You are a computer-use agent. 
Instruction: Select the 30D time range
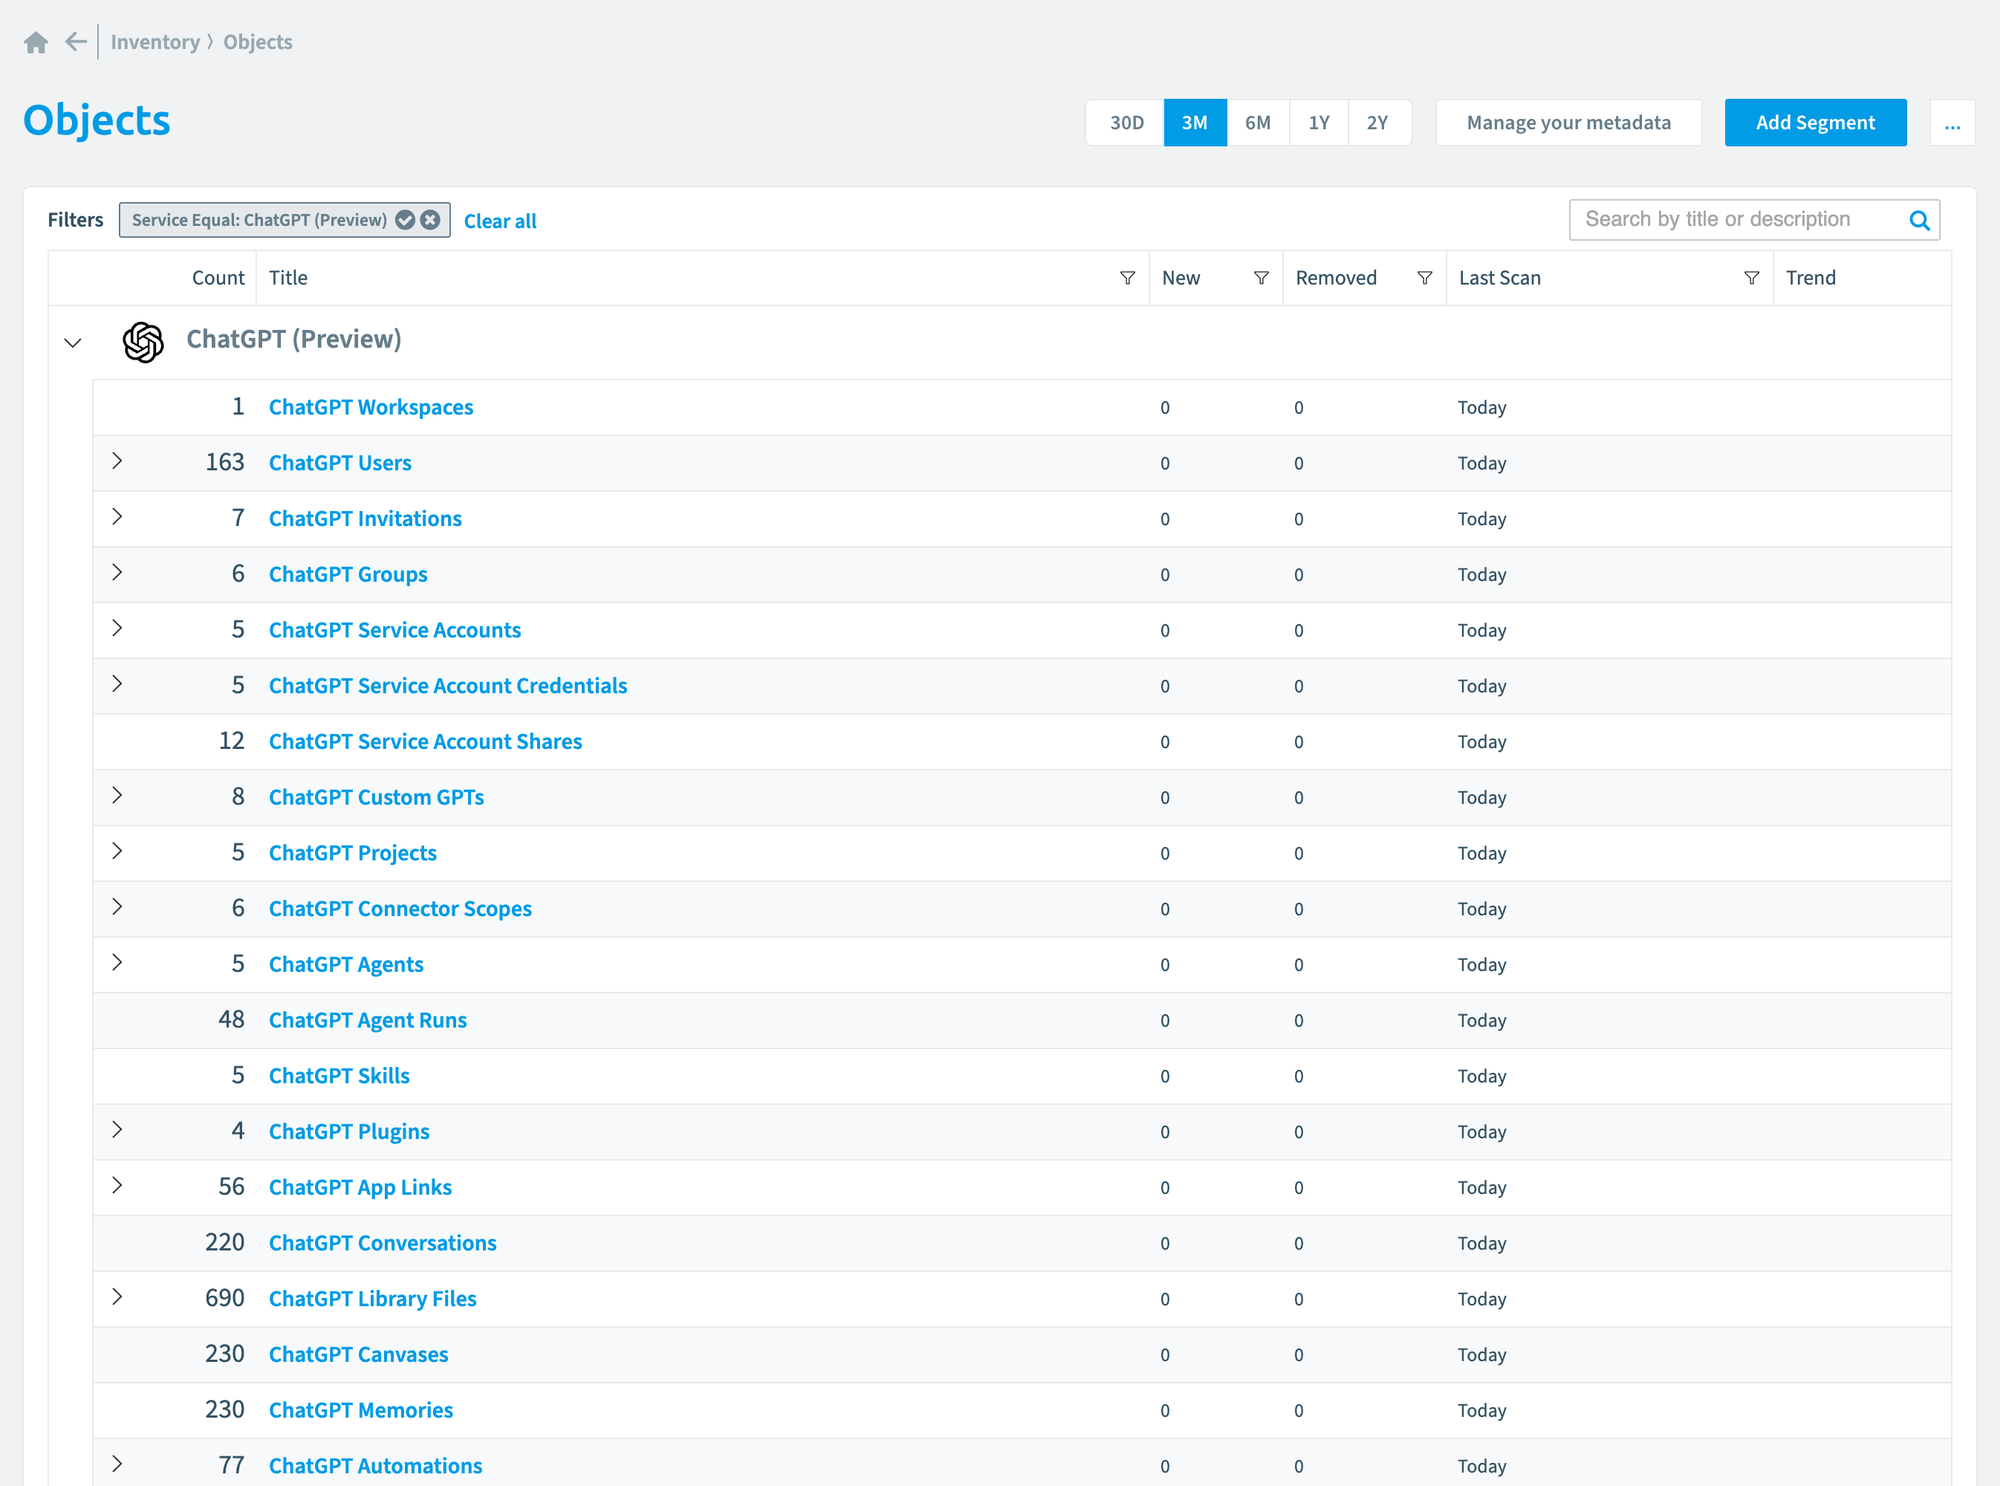[1126, 123]
